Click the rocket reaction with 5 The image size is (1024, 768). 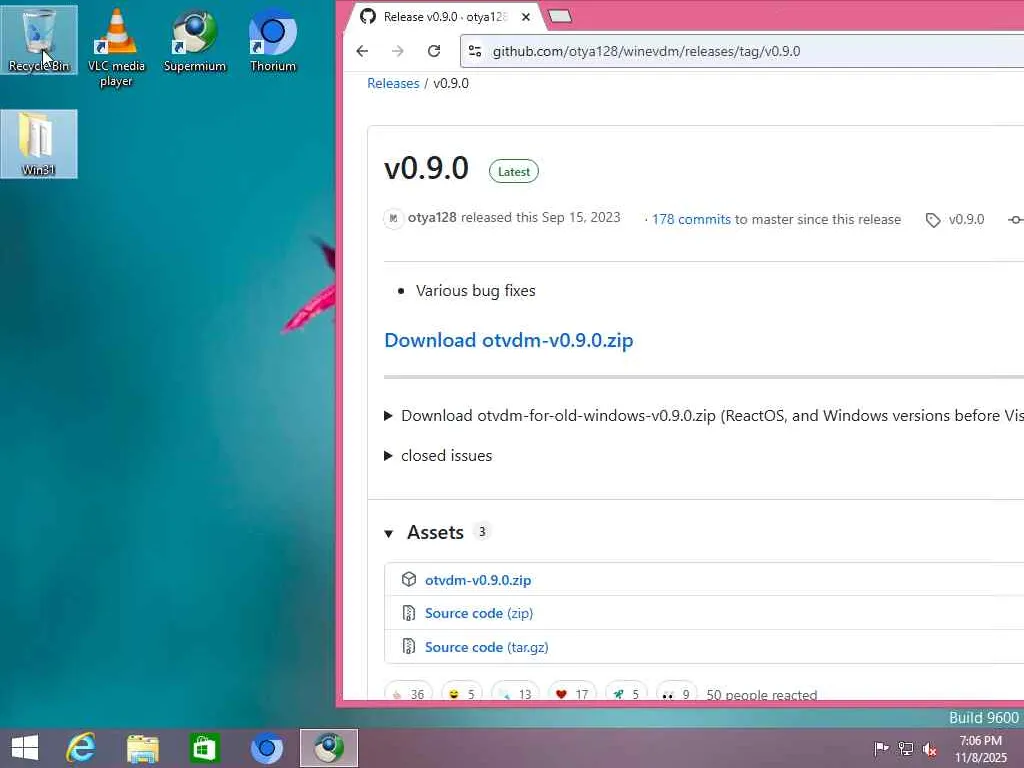626,692
